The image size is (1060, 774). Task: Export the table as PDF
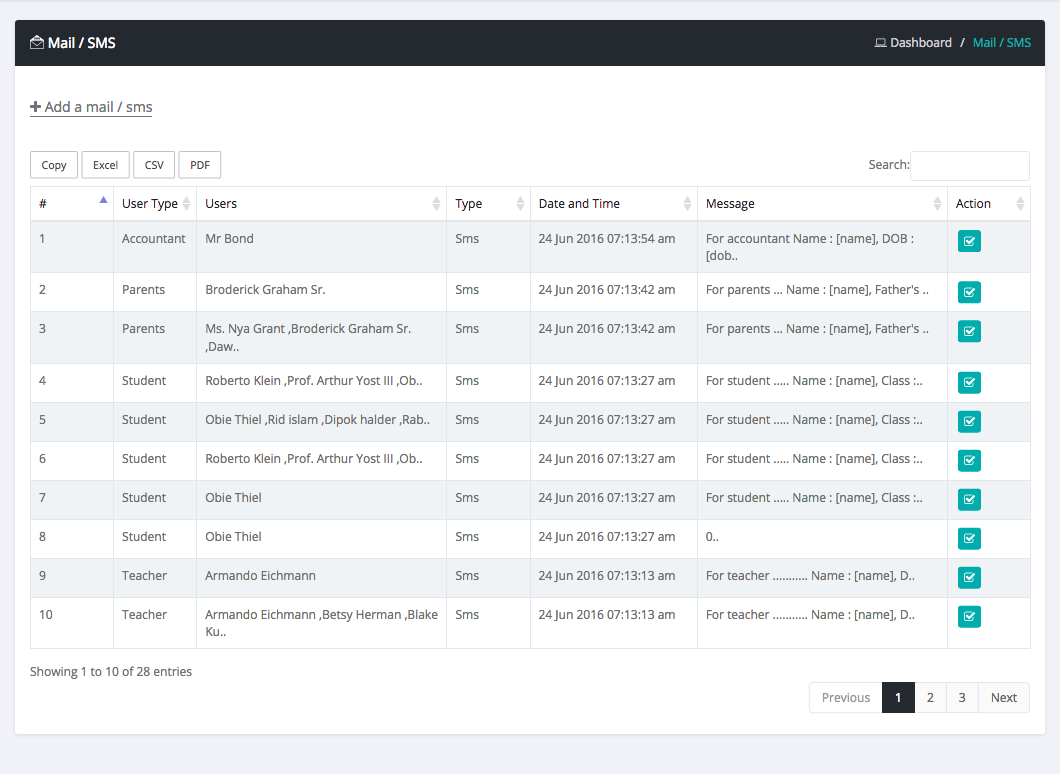(200, 165)
